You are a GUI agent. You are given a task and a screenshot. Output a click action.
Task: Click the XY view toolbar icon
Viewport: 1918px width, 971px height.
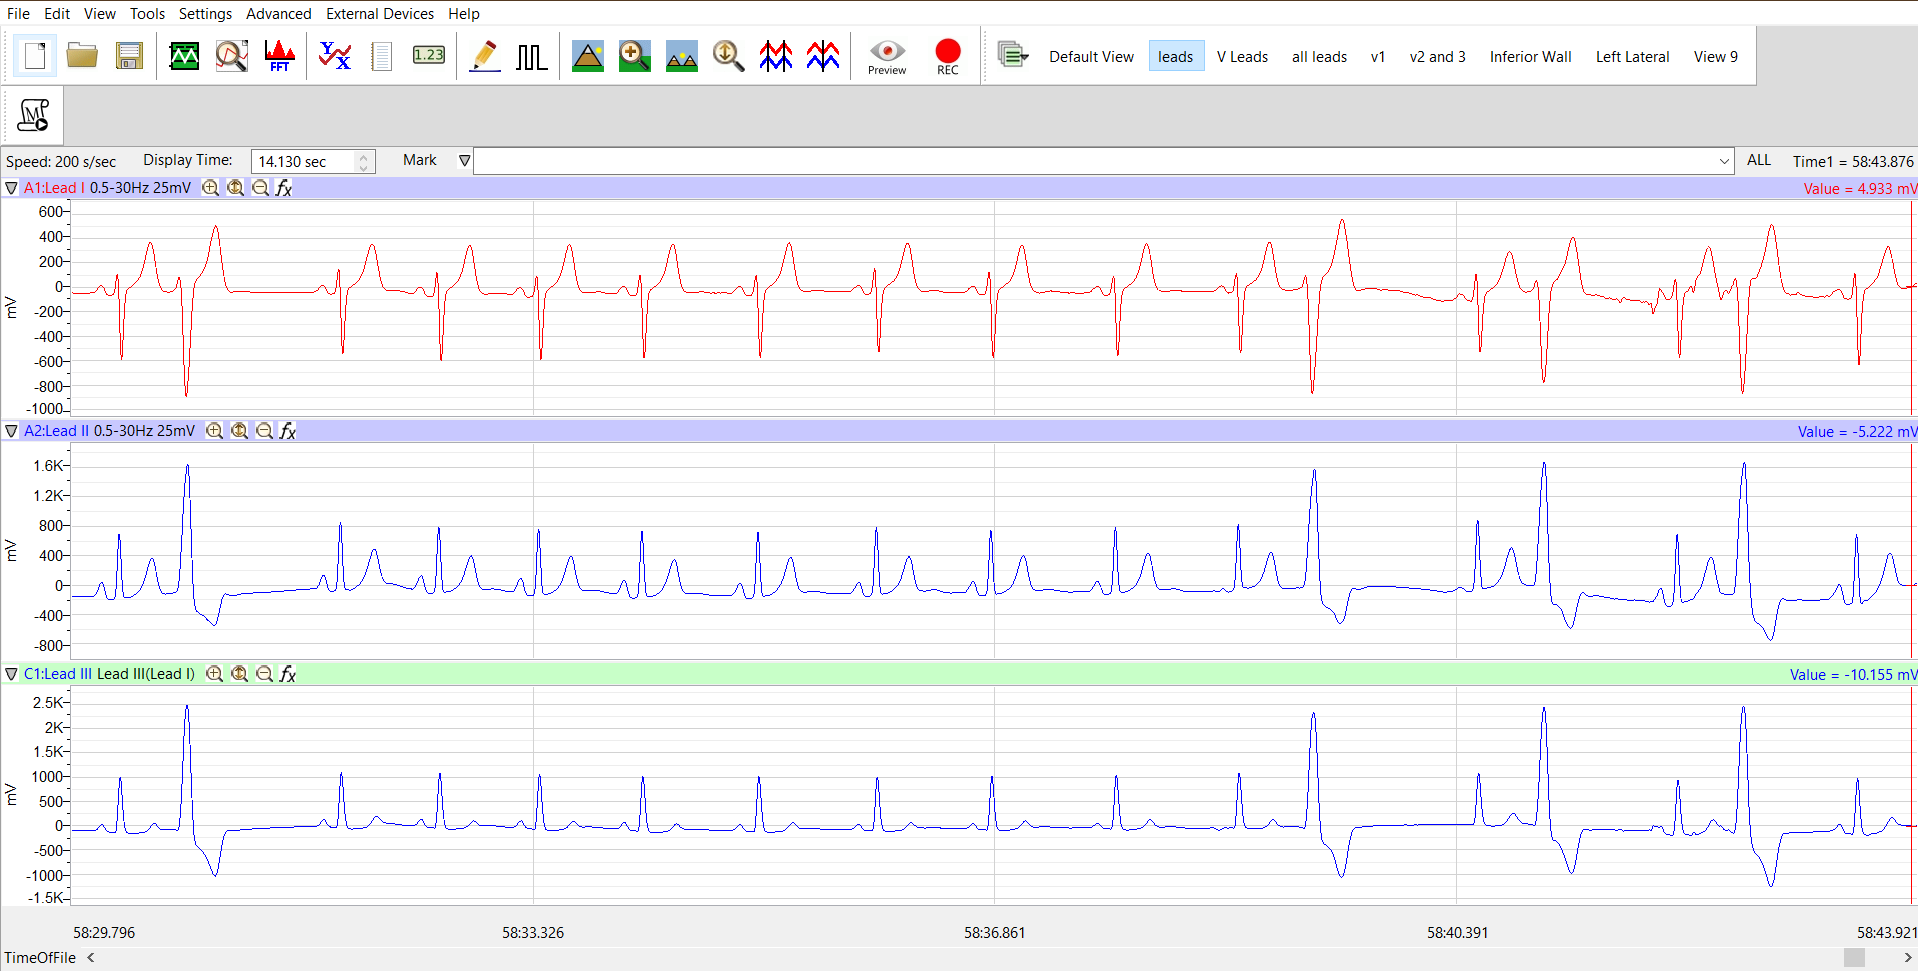click(335, 56)
